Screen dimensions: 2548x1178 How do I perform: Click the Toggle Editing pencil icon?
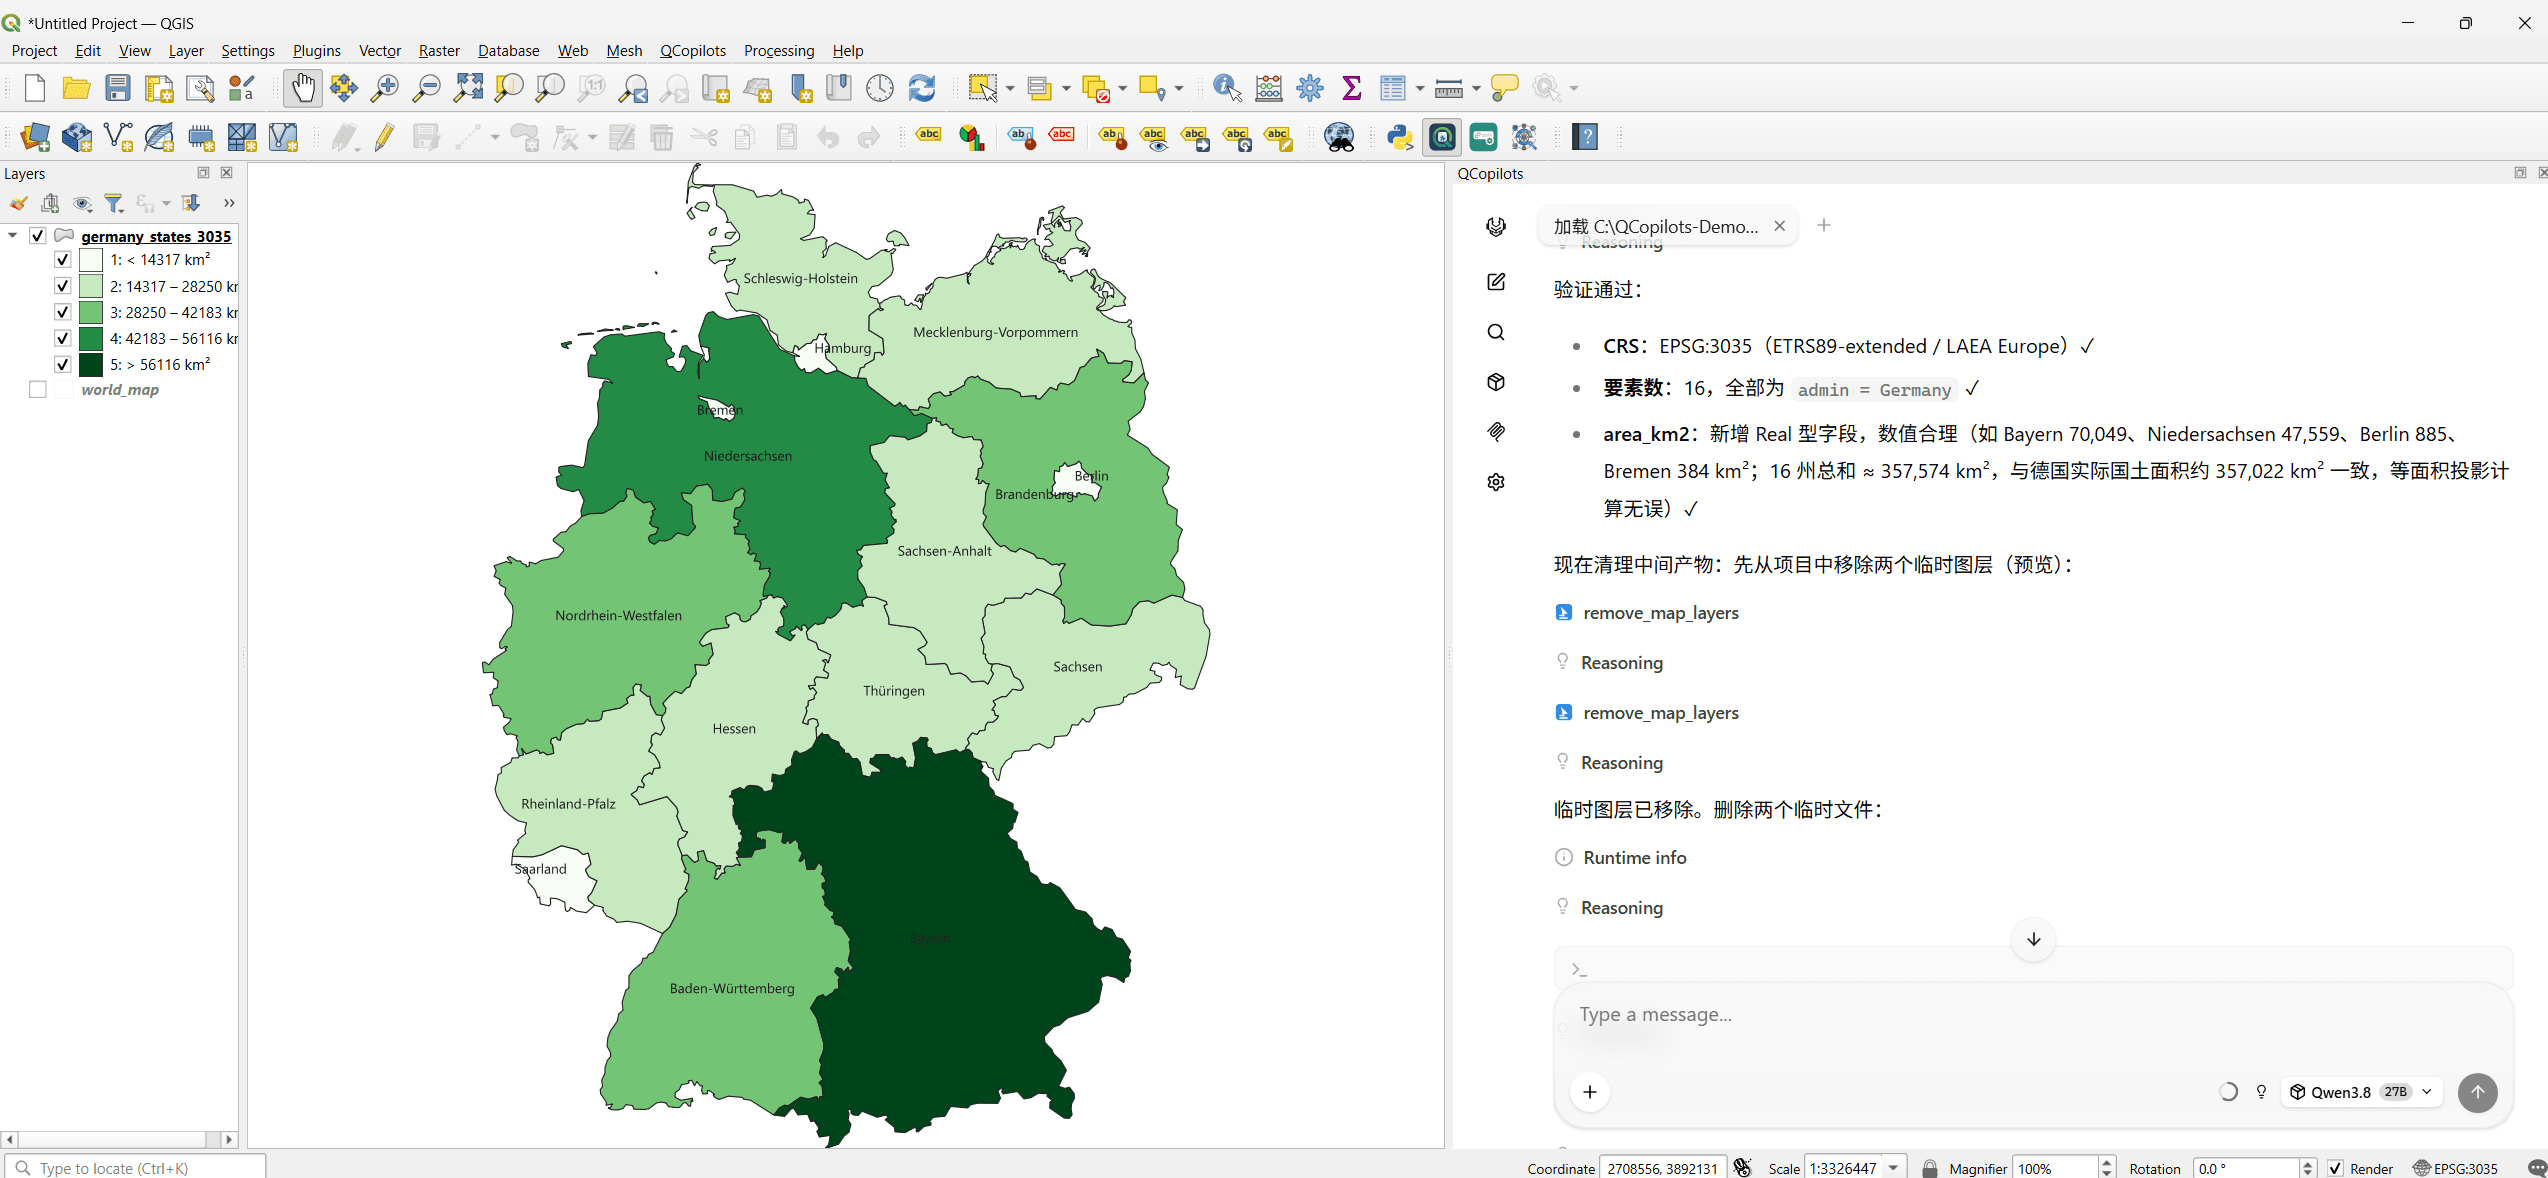(x=384, y=137)
